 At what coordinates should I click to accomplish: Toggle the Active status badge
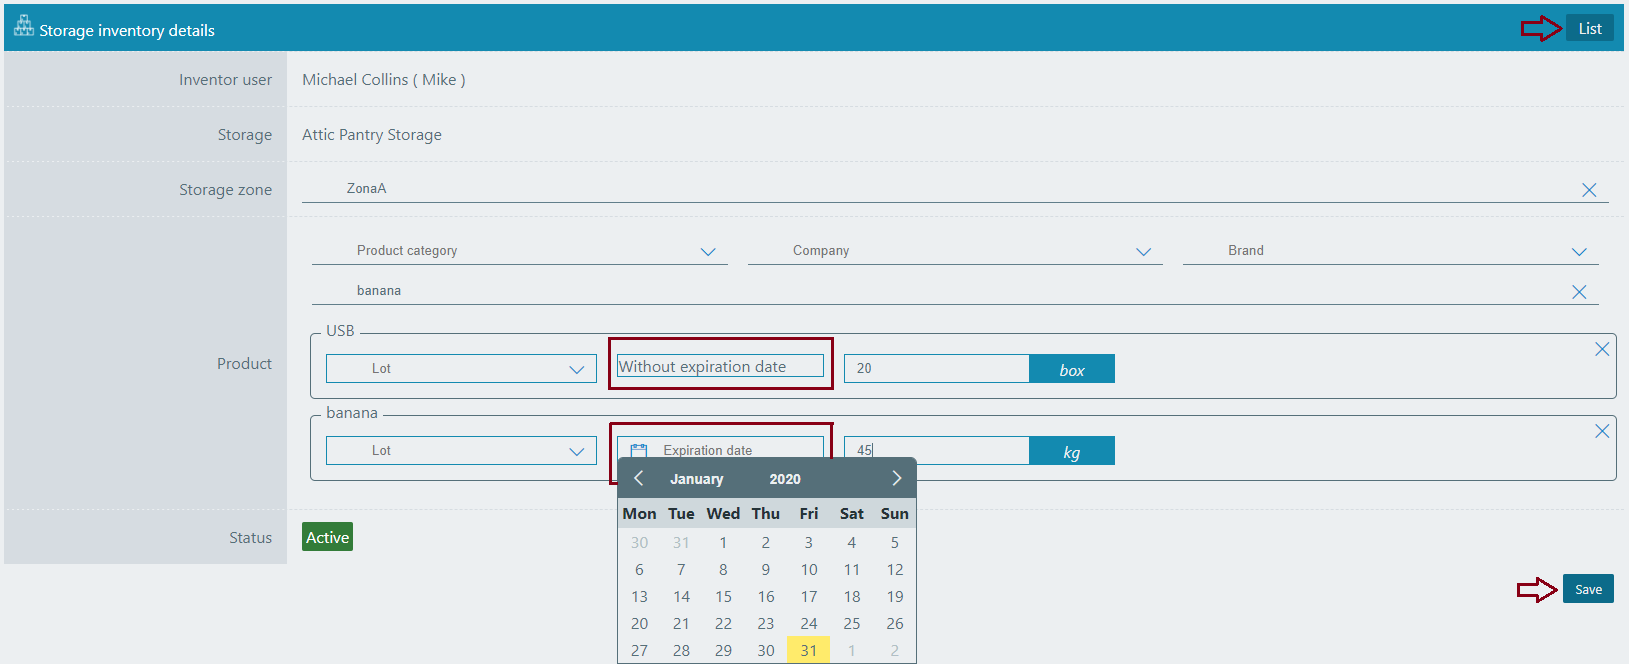pos(327,537)
